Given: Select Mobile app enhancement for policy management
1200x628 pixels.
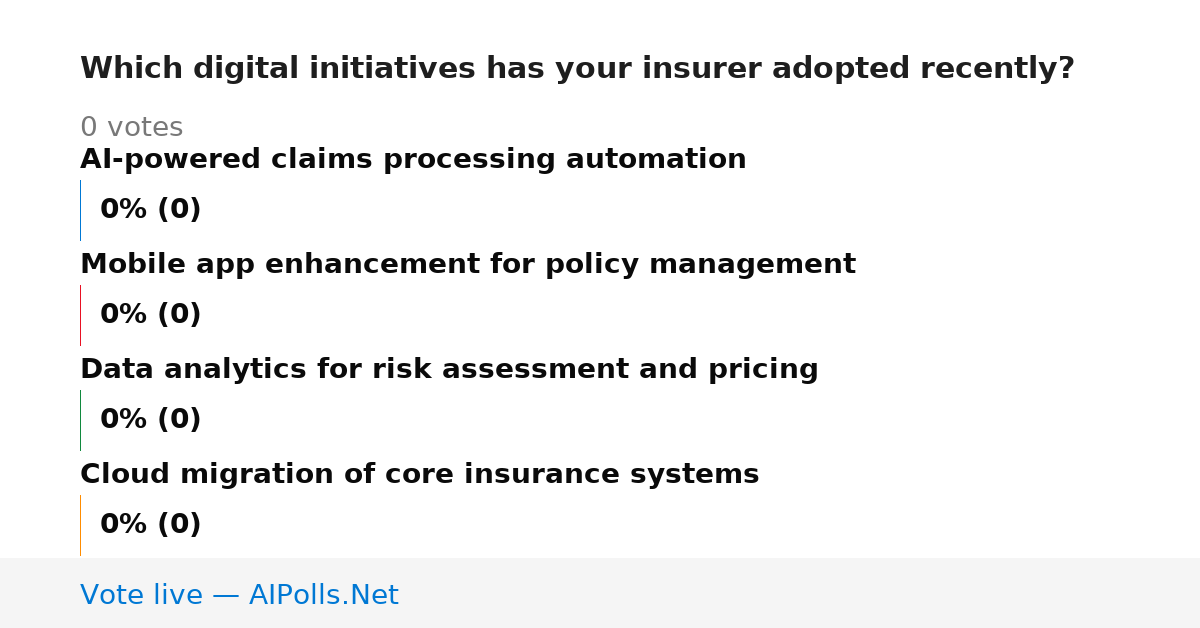Looking at the screenshot, I should pyautogui.click(x=468, y=265).
